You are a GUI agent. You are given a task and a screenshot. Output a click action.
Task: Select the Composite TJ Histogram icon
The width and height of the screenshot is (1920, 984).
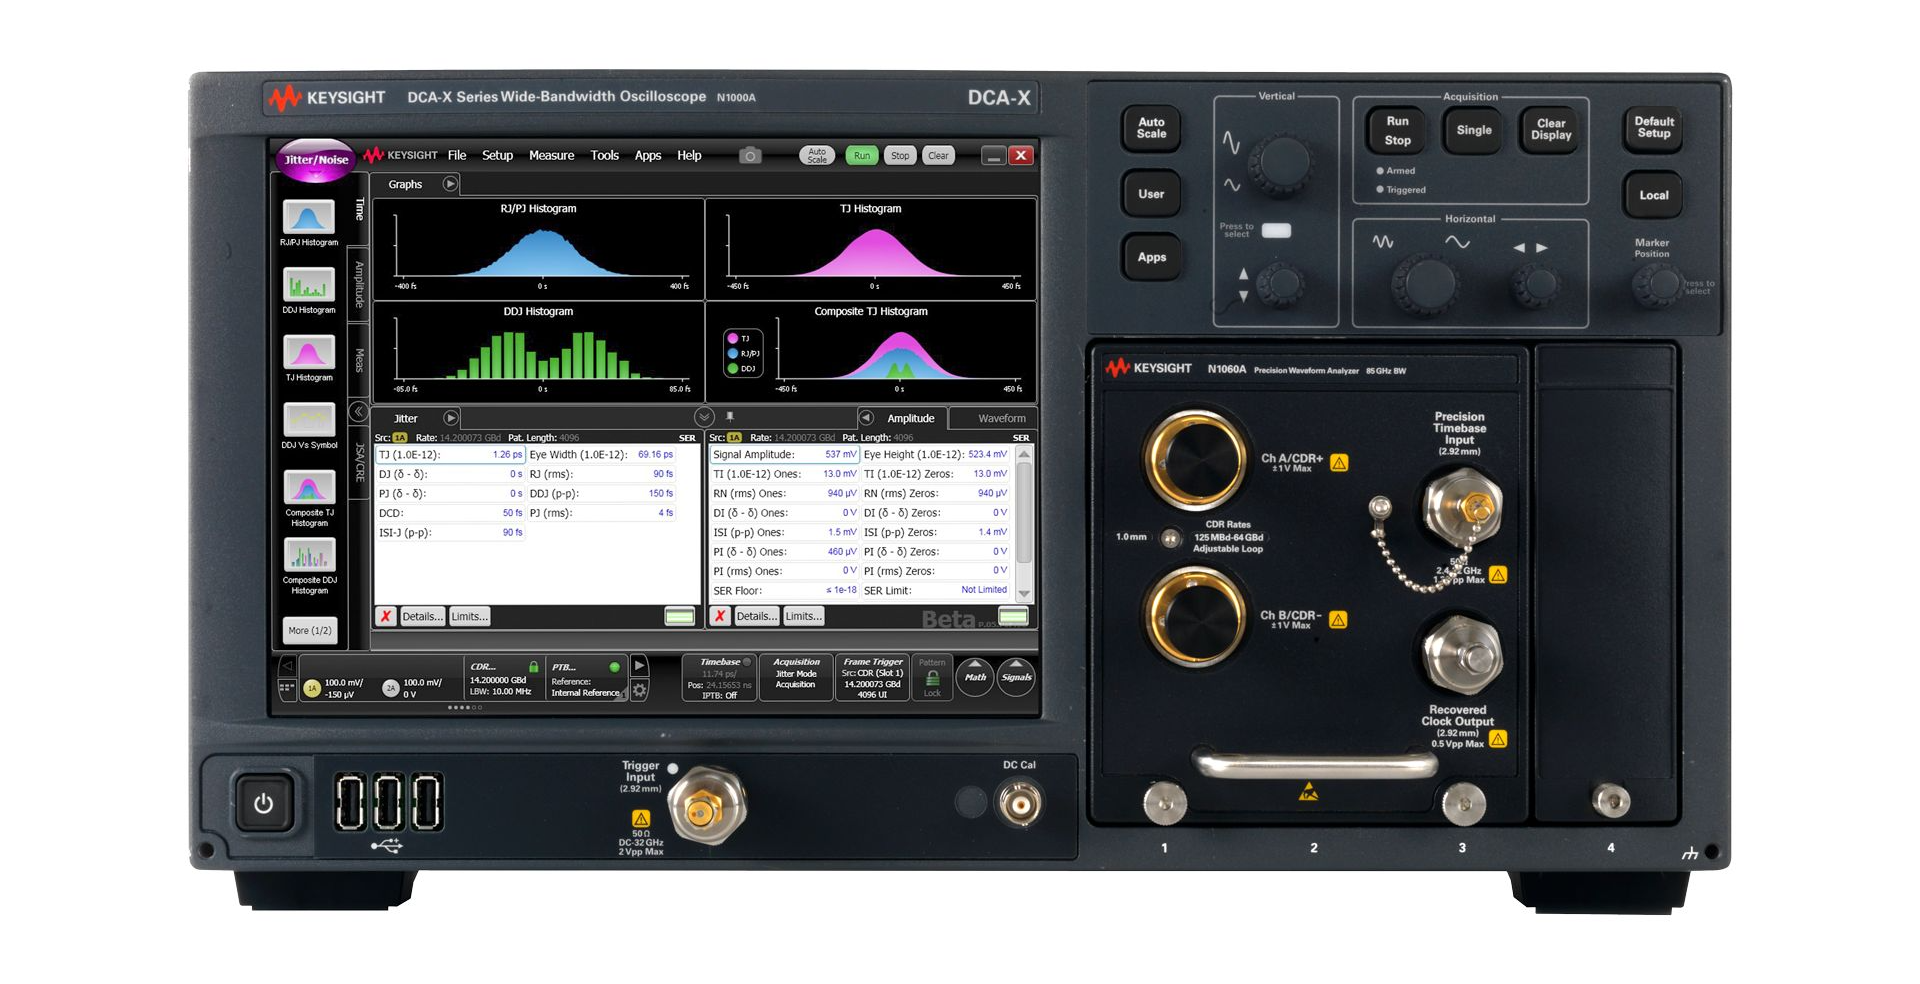(309, 488)
